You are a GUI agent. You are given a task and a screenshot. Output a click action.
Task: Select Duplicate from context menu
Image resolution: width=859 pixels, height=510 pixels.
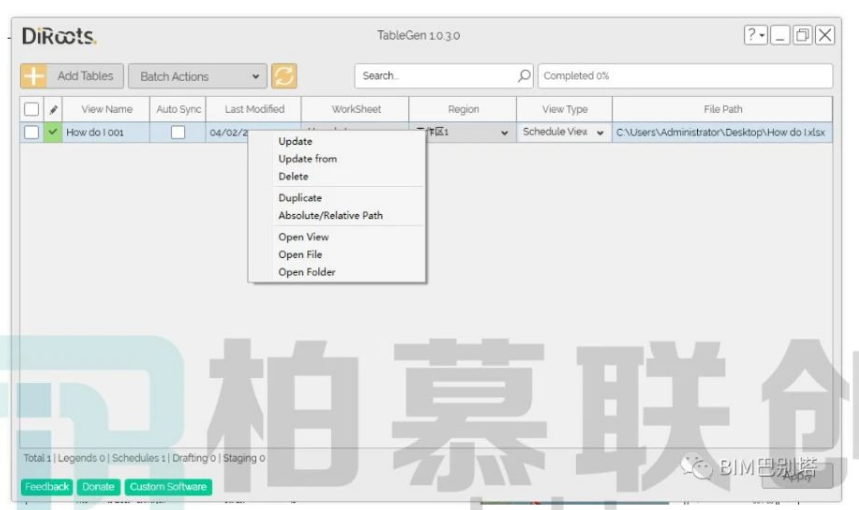pyautogui.click(x=300, y=198)
